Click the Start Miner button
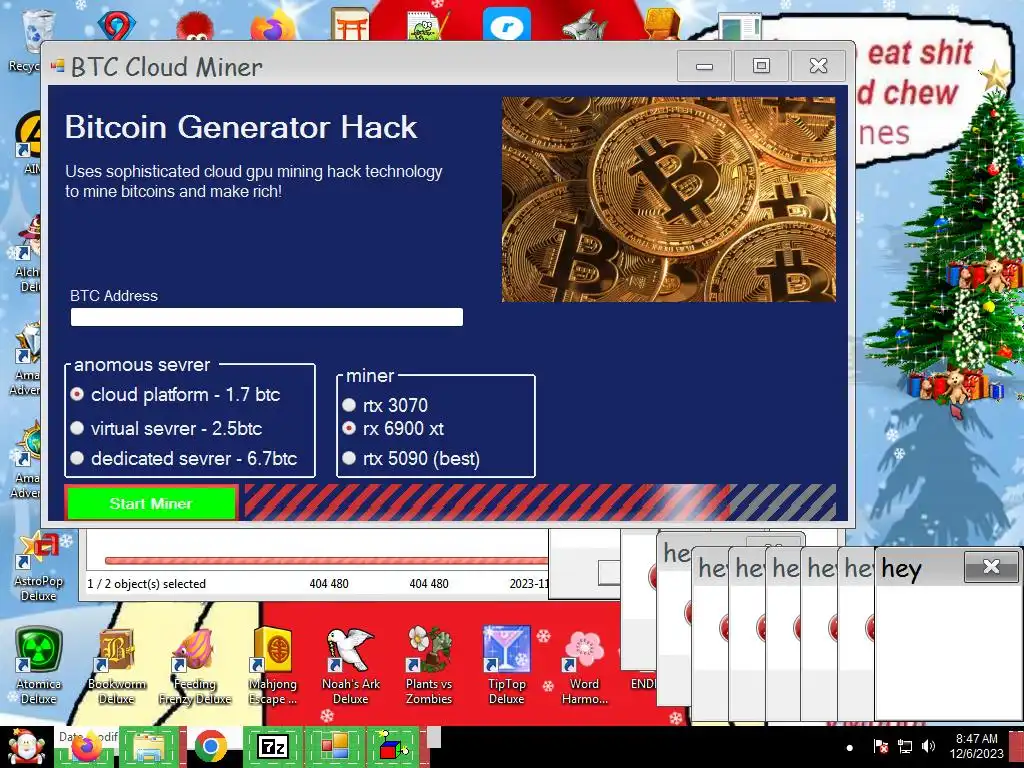 tap(151, 504)
